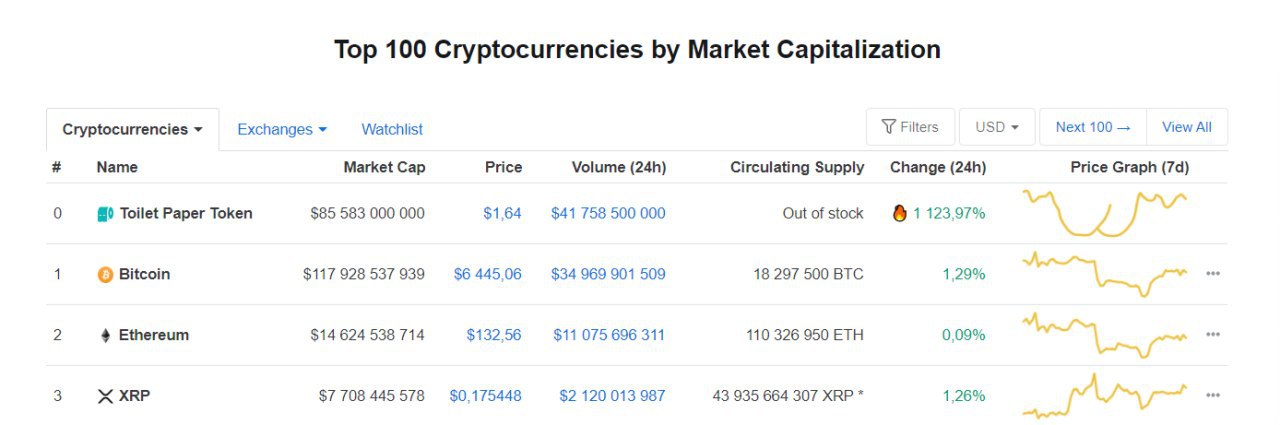The height and width of the screenshot is (425, 1280).
Task: Expand the Exchanges dropdown
Action: (282, 129)
